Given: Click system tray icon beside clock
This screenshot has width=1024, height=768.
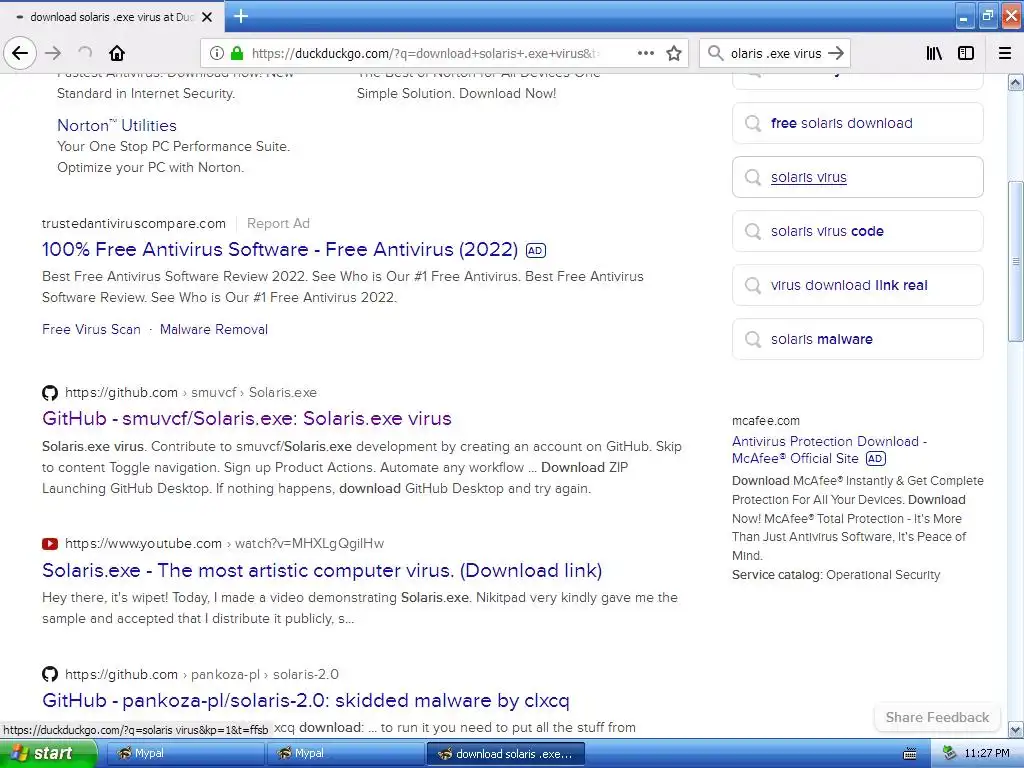Looking at the screenshot, I should coord(950,753).
